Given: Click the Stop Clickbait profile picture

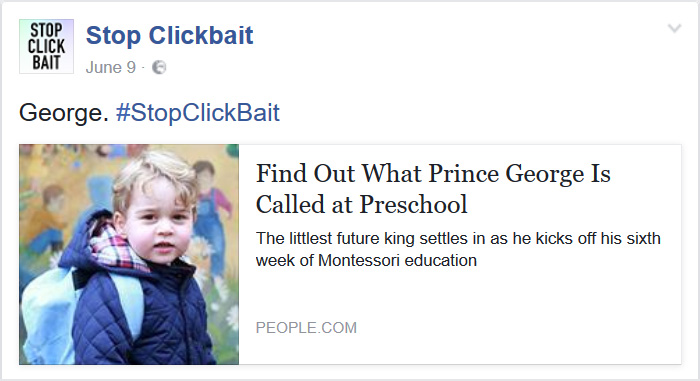Looking at the screenshot, I should (x=46, y=46).
